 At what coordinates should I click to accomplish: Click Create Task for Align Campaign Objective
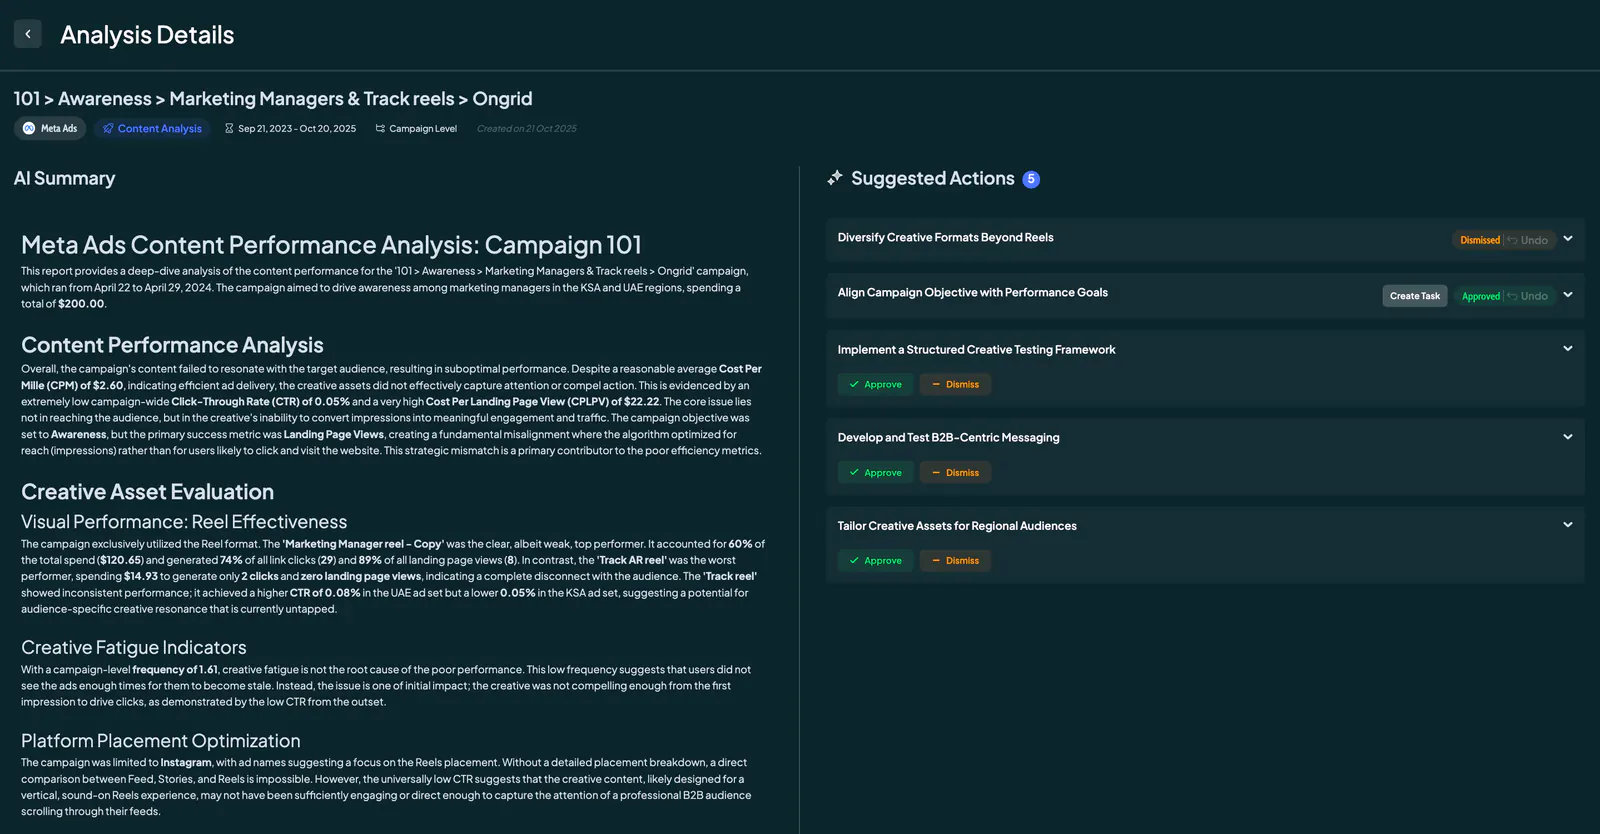(1415, 296)
